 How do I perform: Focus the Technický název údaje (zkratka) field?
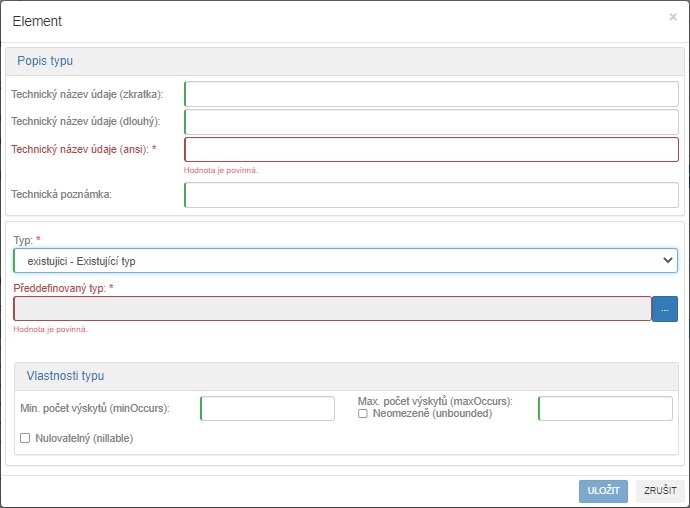coord(431,94)
